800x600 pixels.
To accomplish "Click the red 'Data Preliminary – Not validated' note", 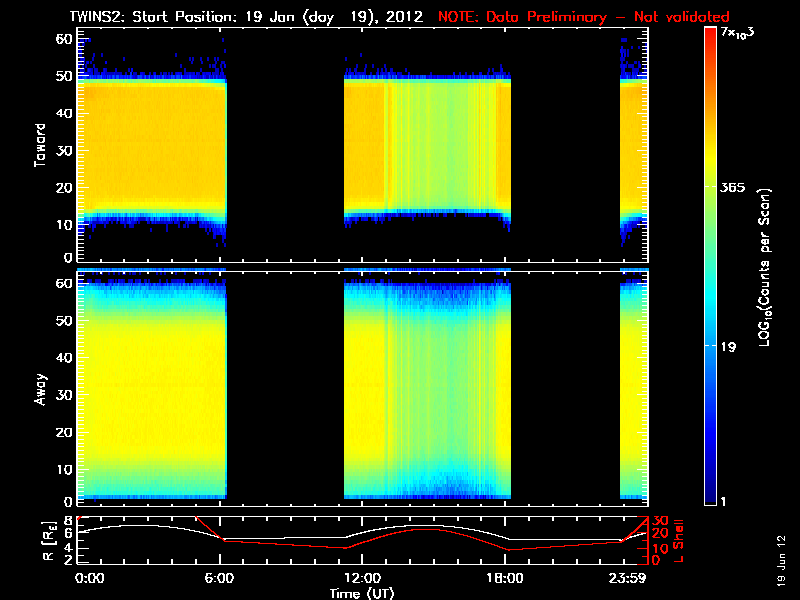I will (x=584, y=17).
